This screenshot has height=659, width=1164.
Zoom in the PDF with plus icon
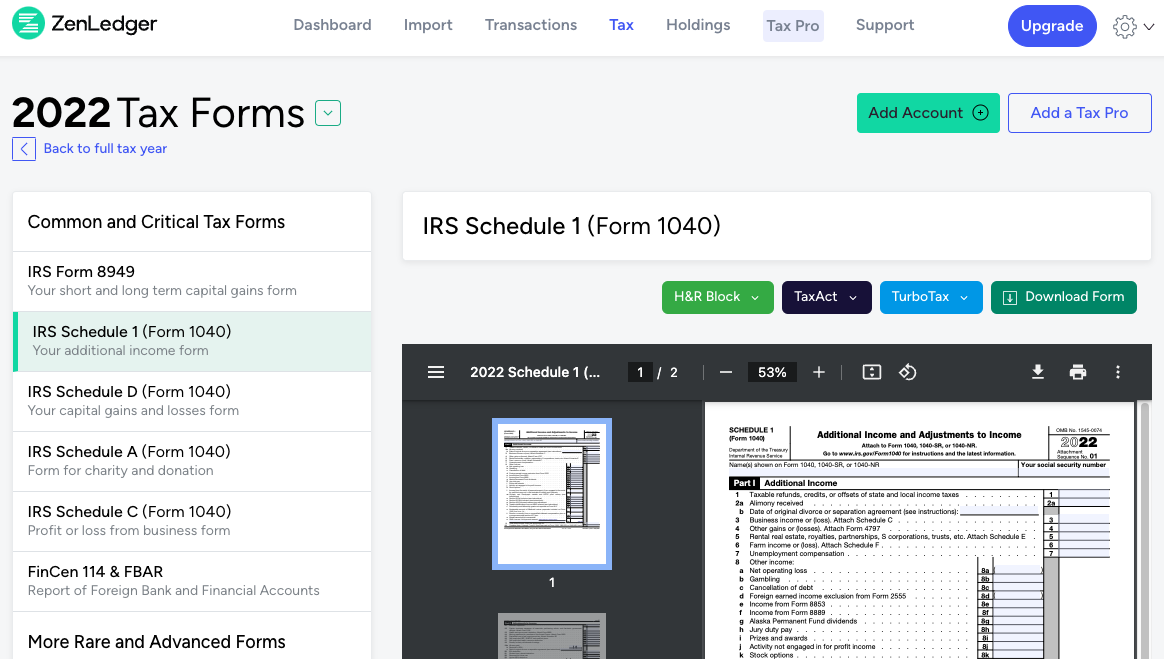[819, 372]
